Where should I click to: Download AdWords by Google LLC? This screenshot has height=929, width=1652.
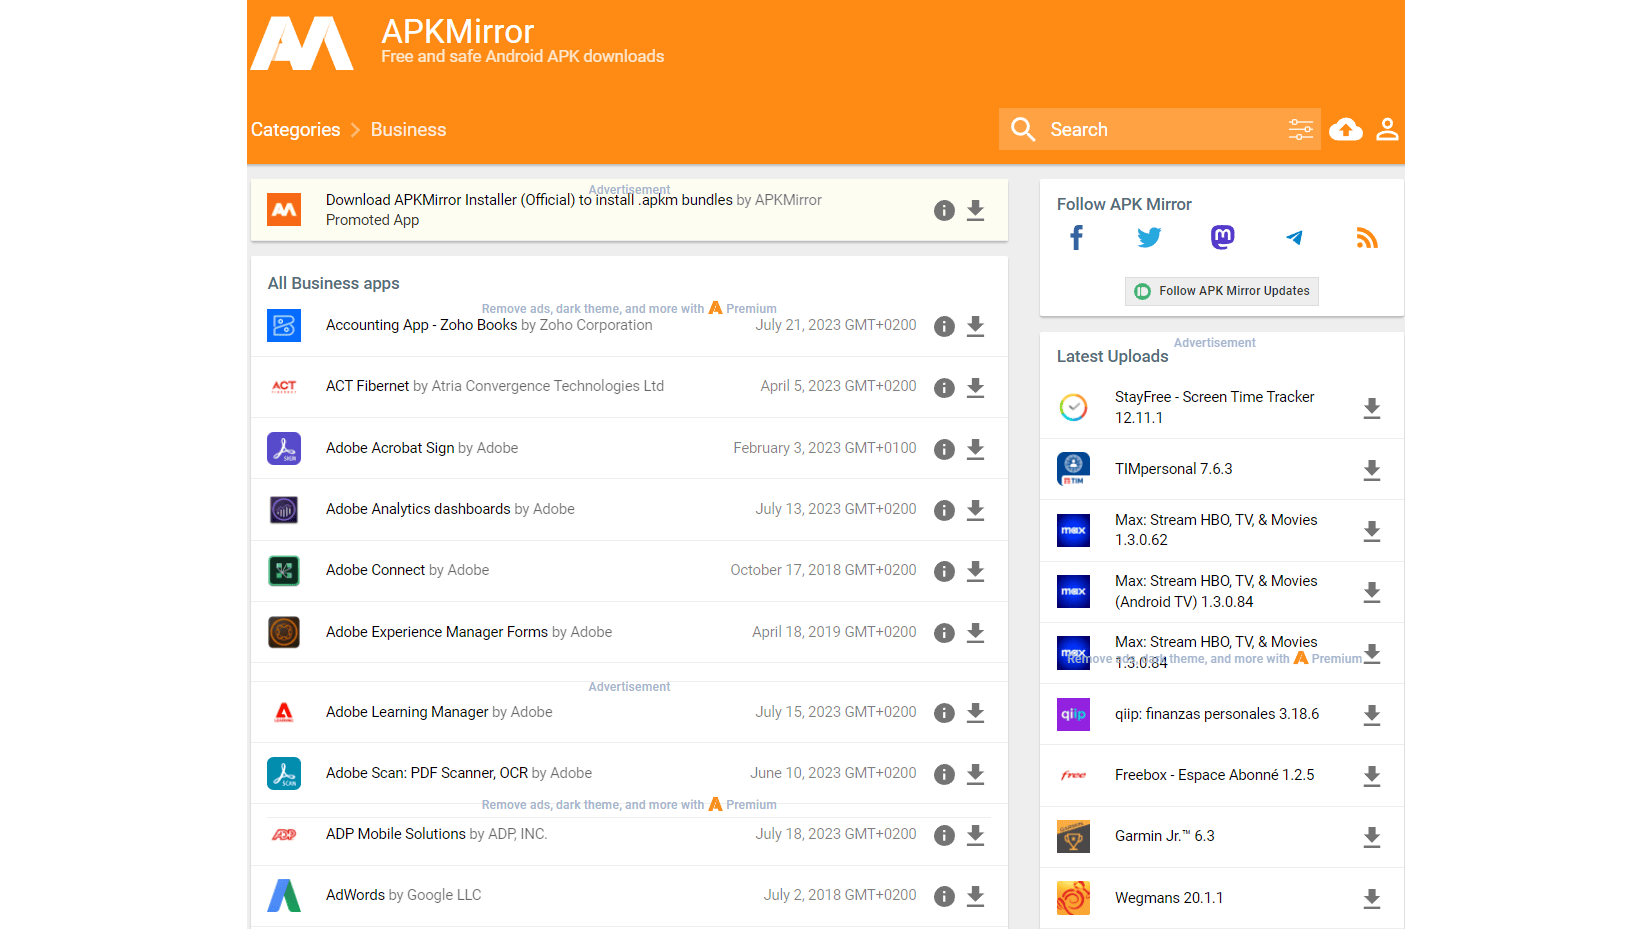click(976, 896)
